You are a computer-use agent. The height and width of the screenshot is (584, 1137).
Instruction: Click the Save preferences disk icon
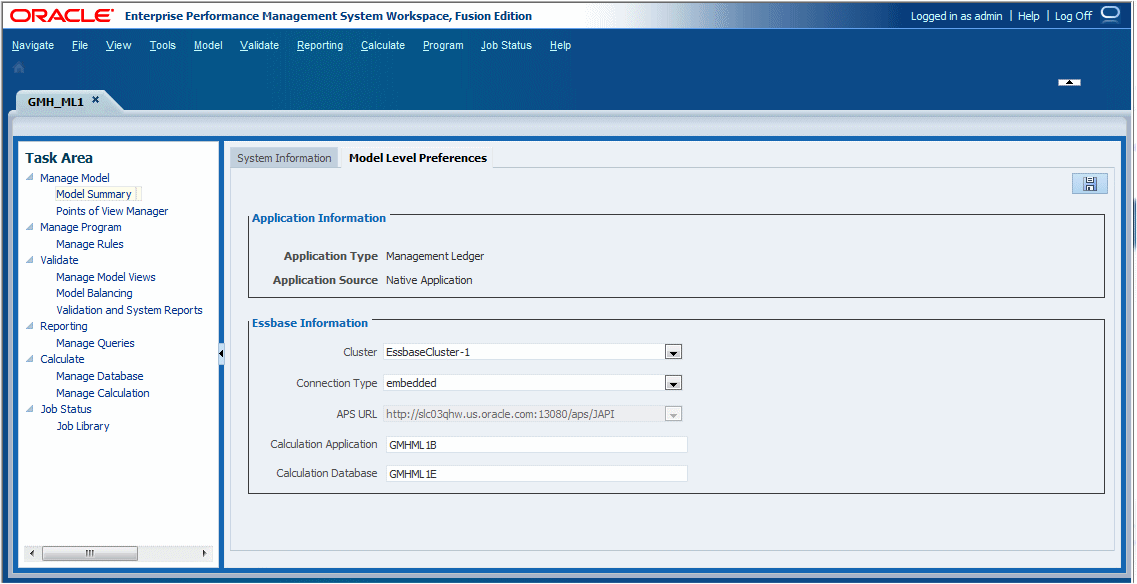[1090, 184]
